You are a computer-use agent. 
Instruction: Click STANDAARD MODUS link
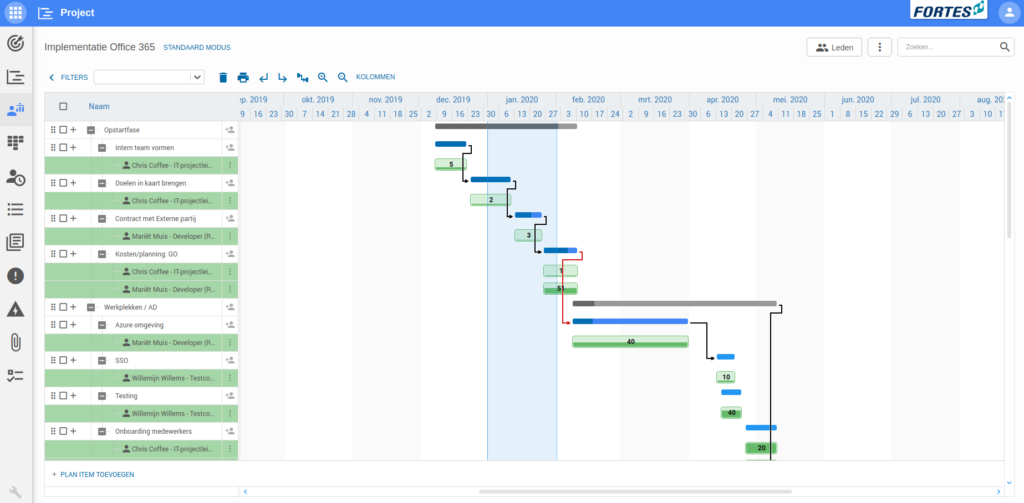pos(197,48)
